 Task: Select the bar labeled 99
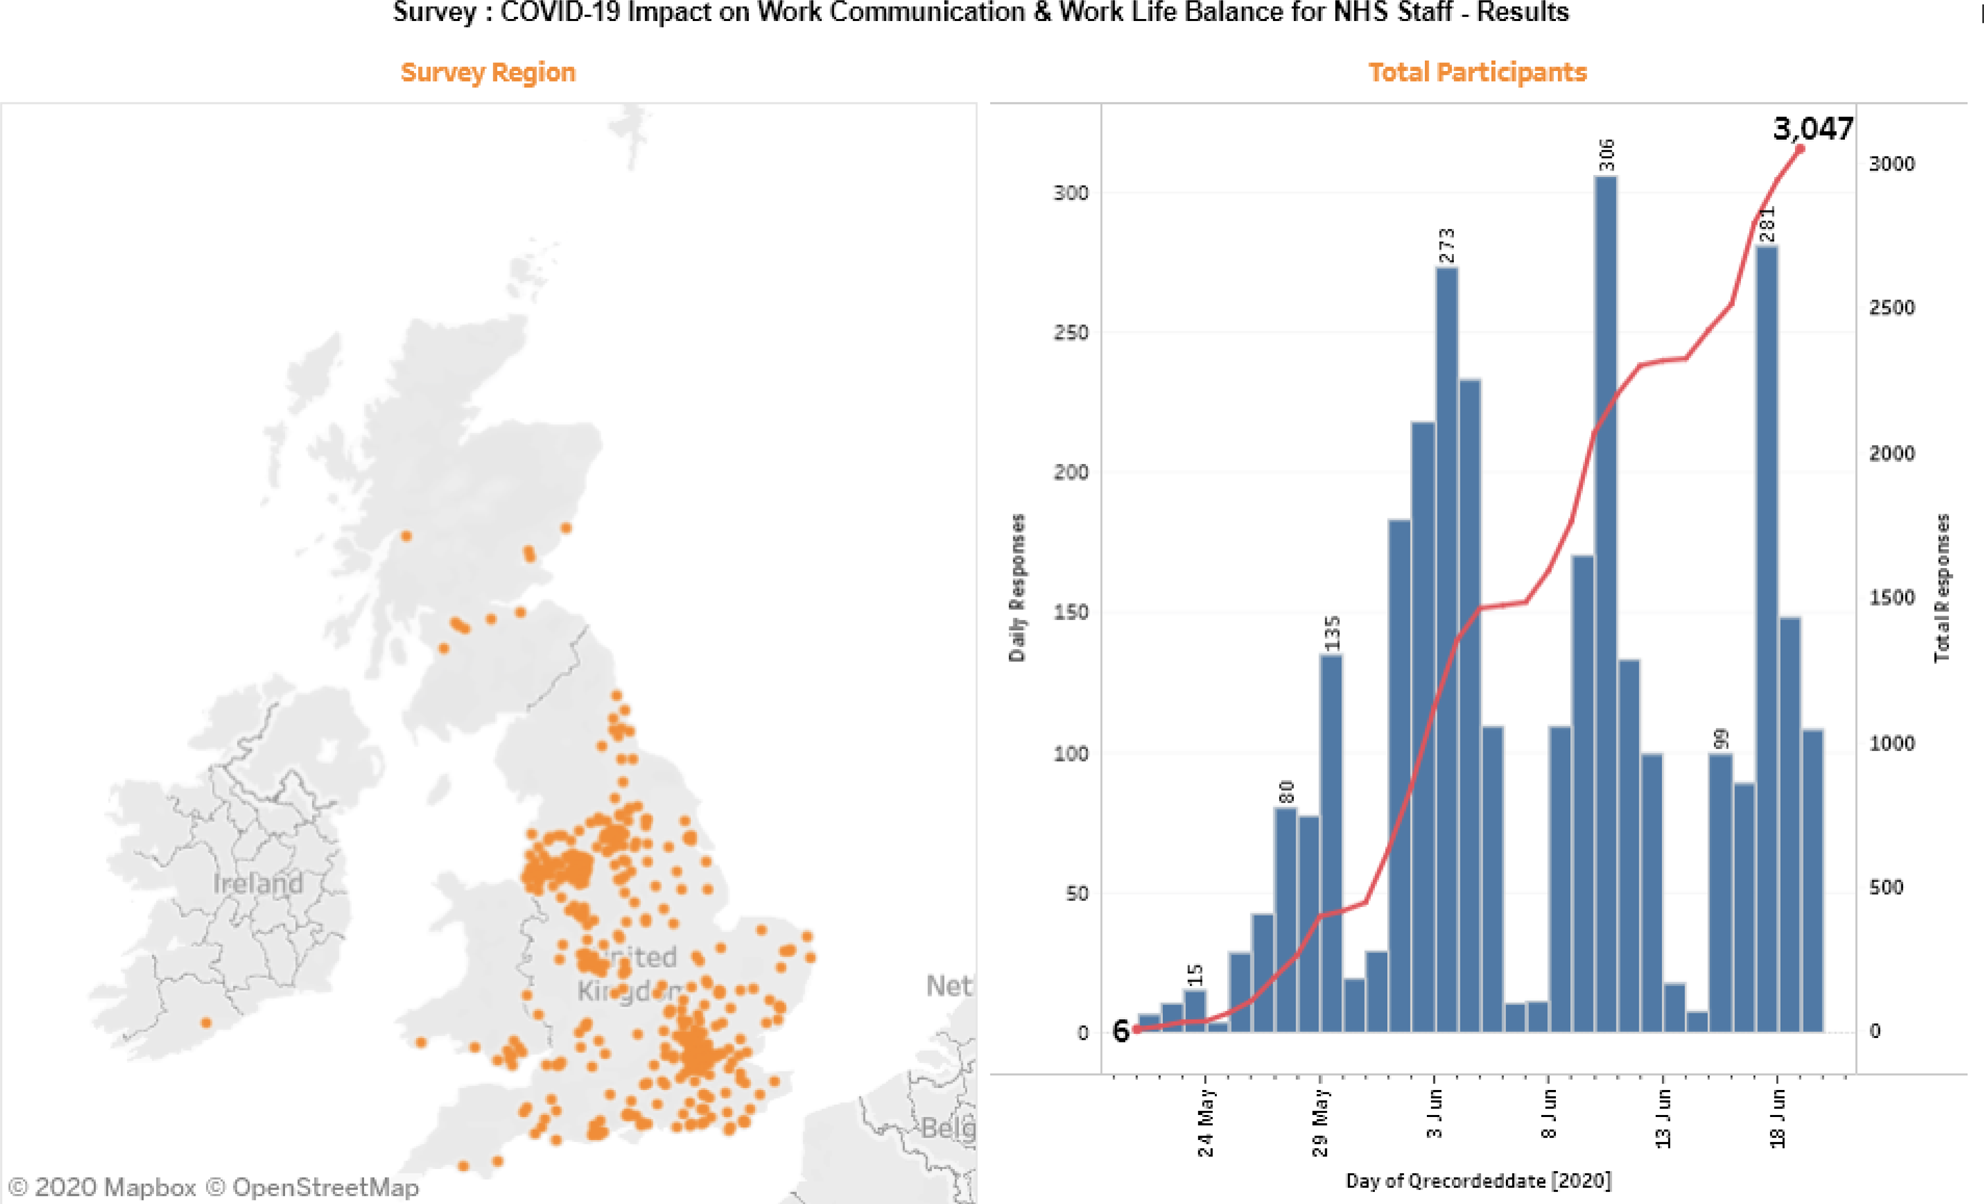1720,893
